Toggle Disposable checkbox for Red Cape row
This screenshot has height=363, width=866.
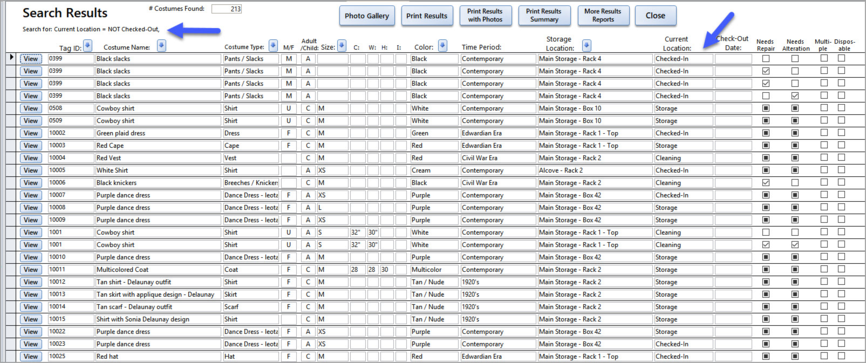841,145
